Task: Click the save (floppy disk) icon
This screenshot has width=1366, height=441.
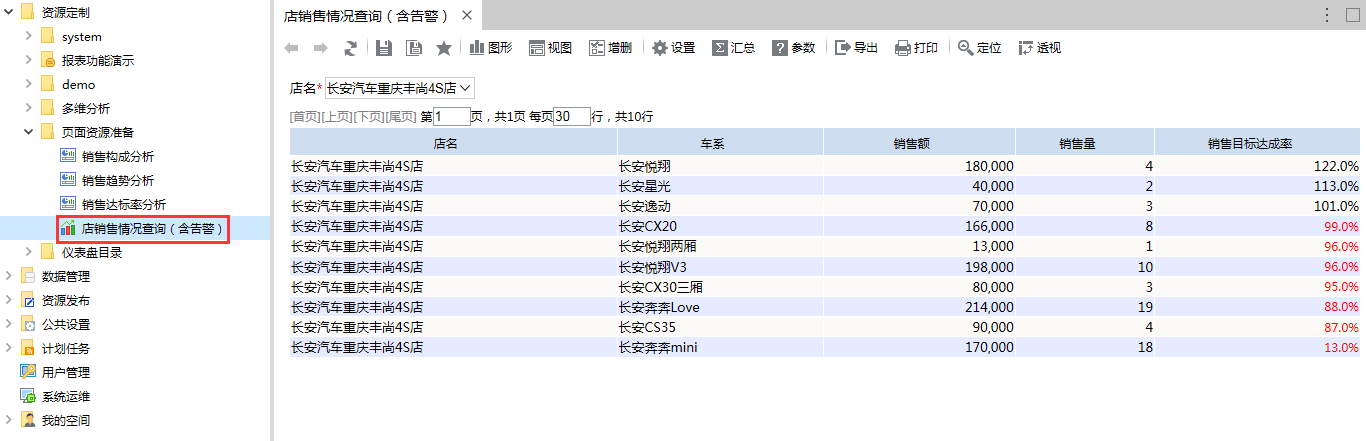Action: coord(384,48)
